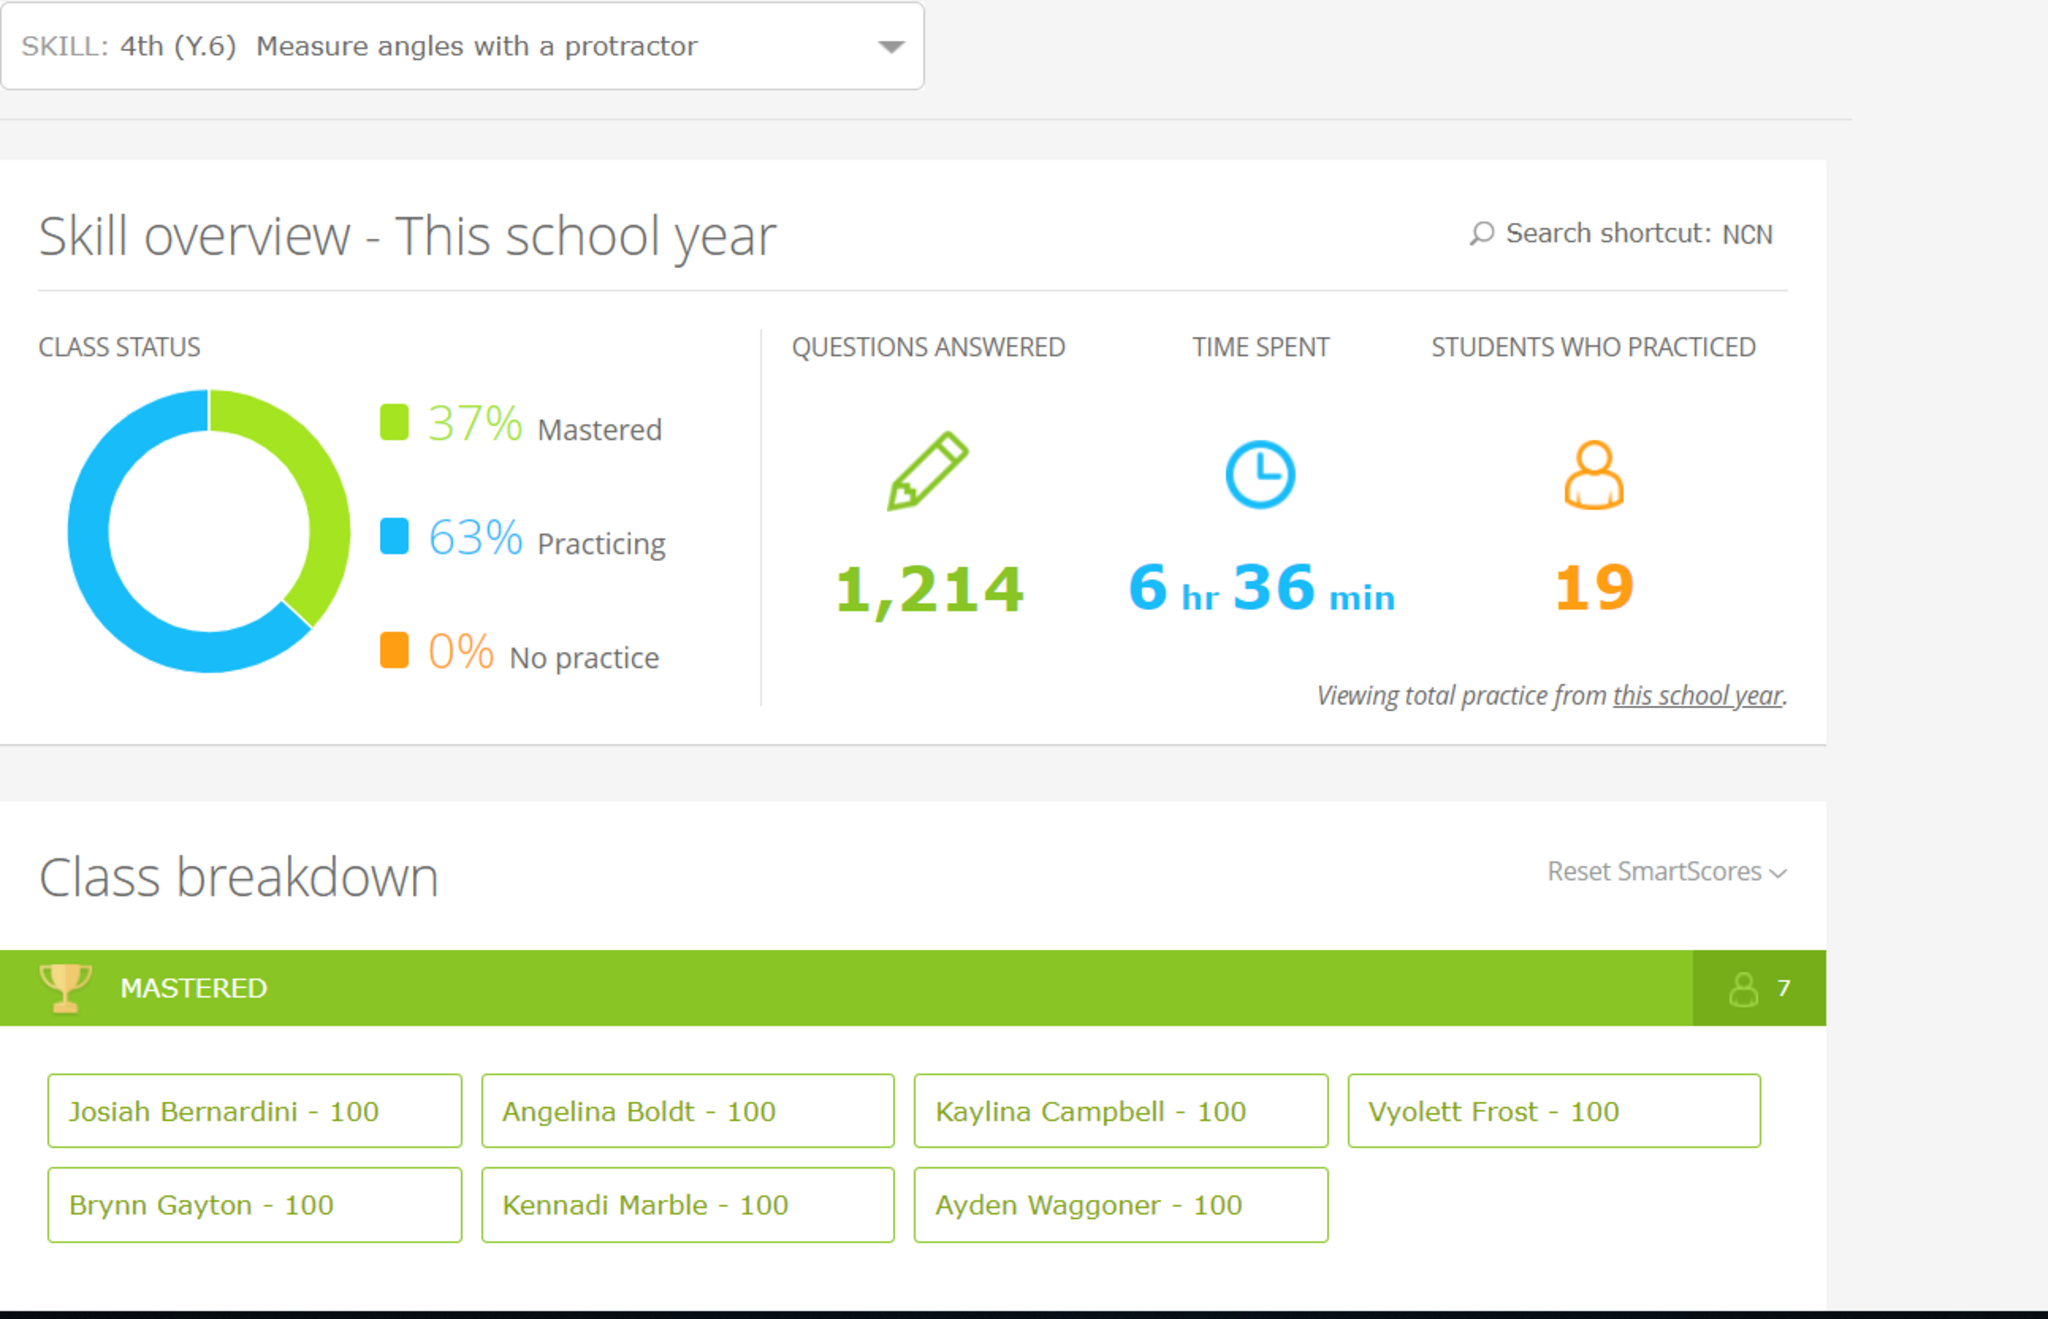2048x1319 pixels.
Task: Click the orange student person icon
Action: 1593,475
